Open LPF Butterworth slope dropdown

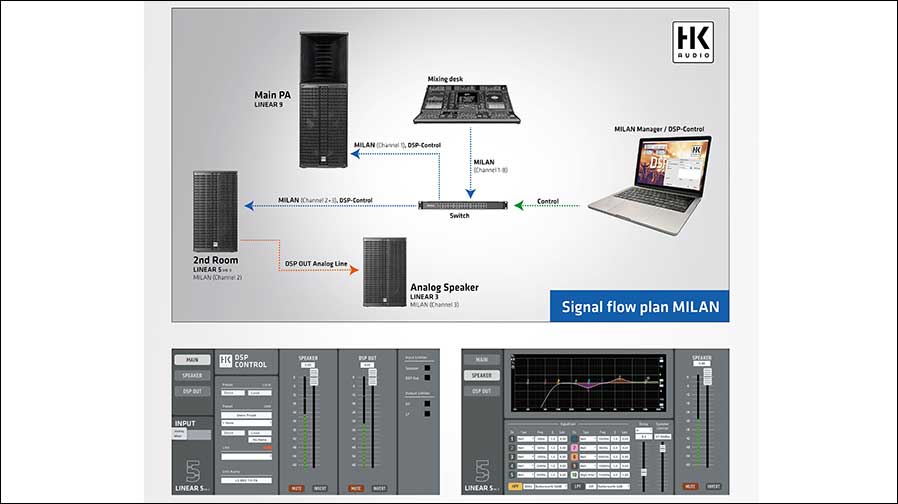614,486
